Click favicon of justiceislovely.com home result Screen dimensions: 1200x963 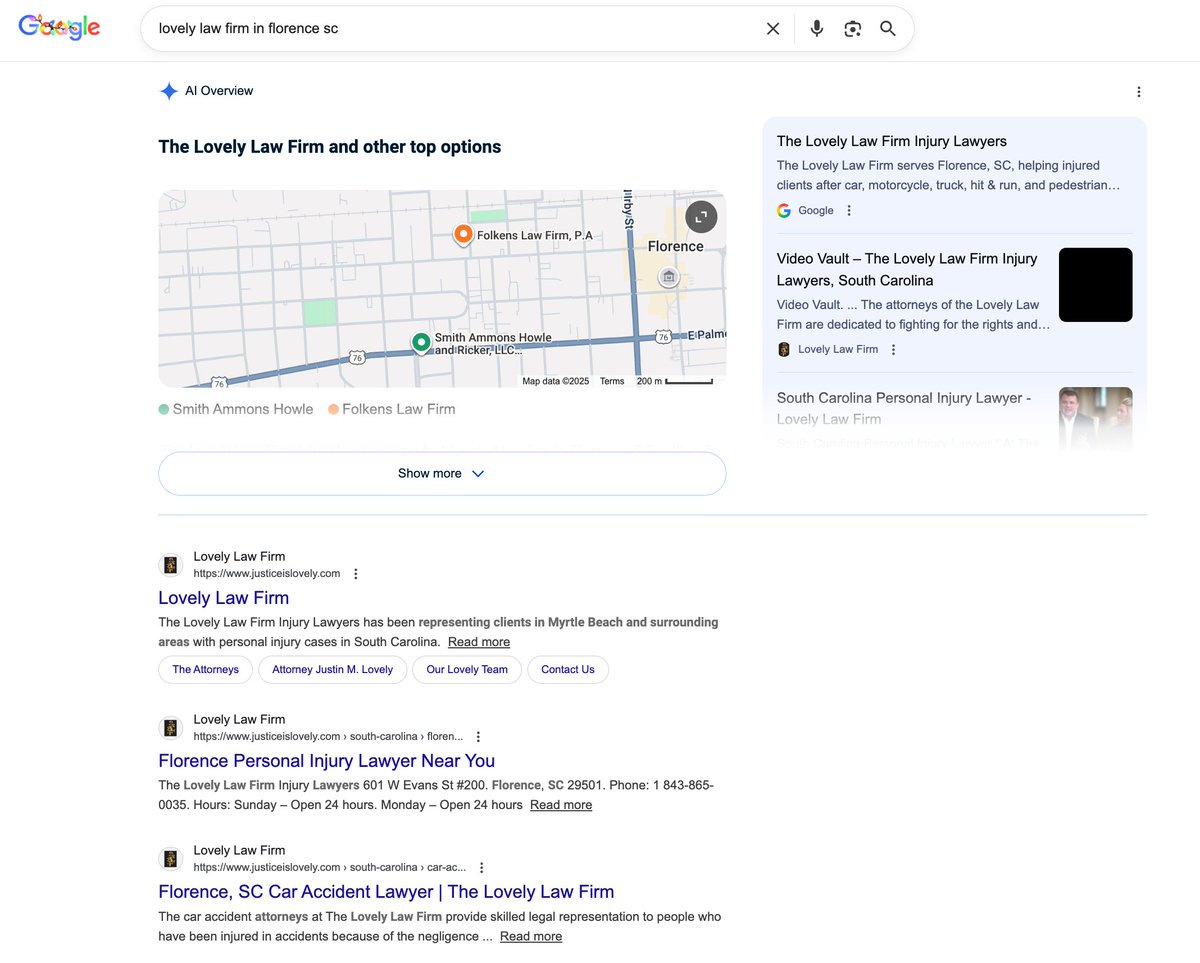(171, 565)
